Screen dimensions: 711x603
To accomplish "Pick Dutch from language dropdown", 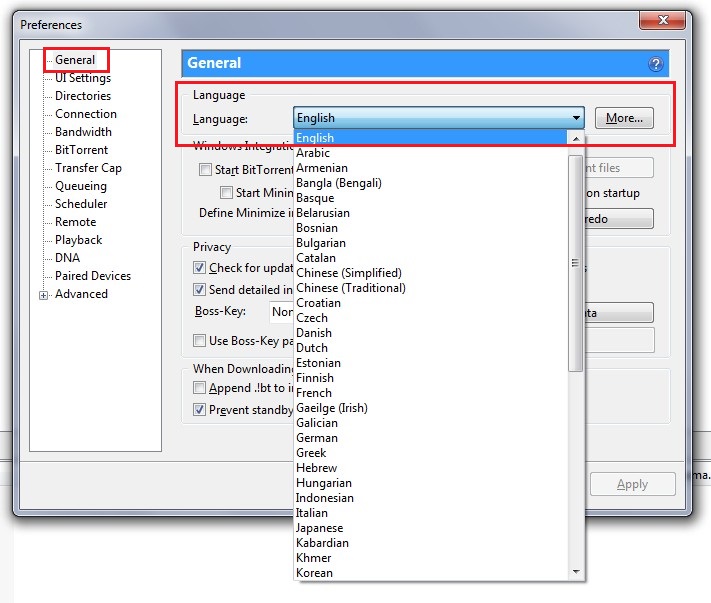I will [431, 347].
